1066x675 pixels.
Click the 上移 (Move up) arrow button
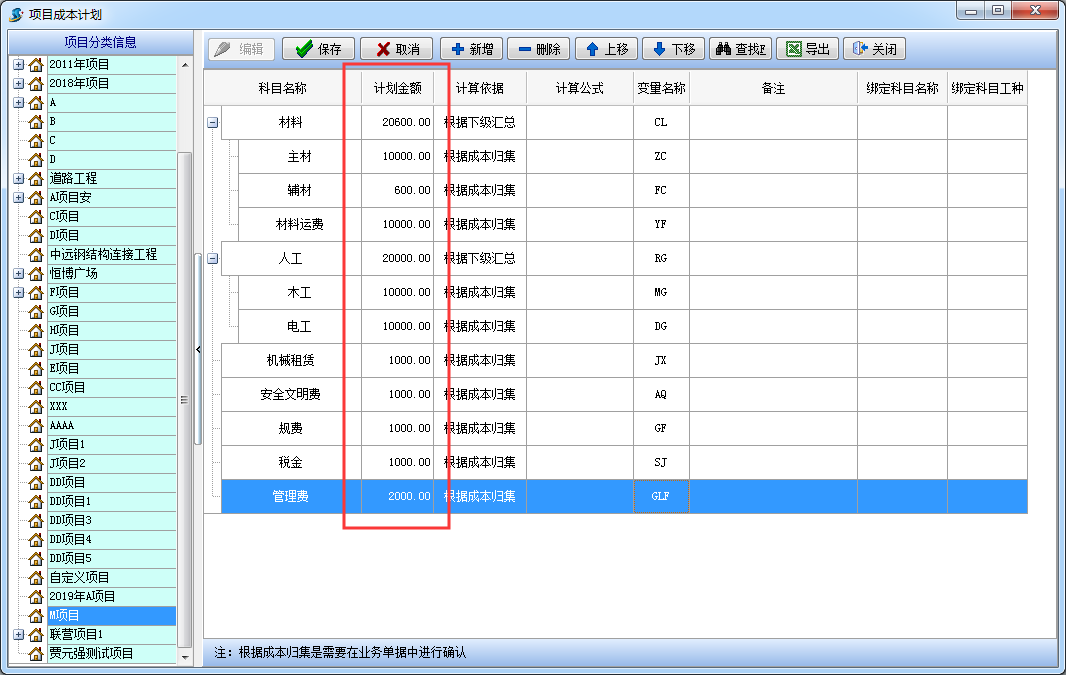606,49
